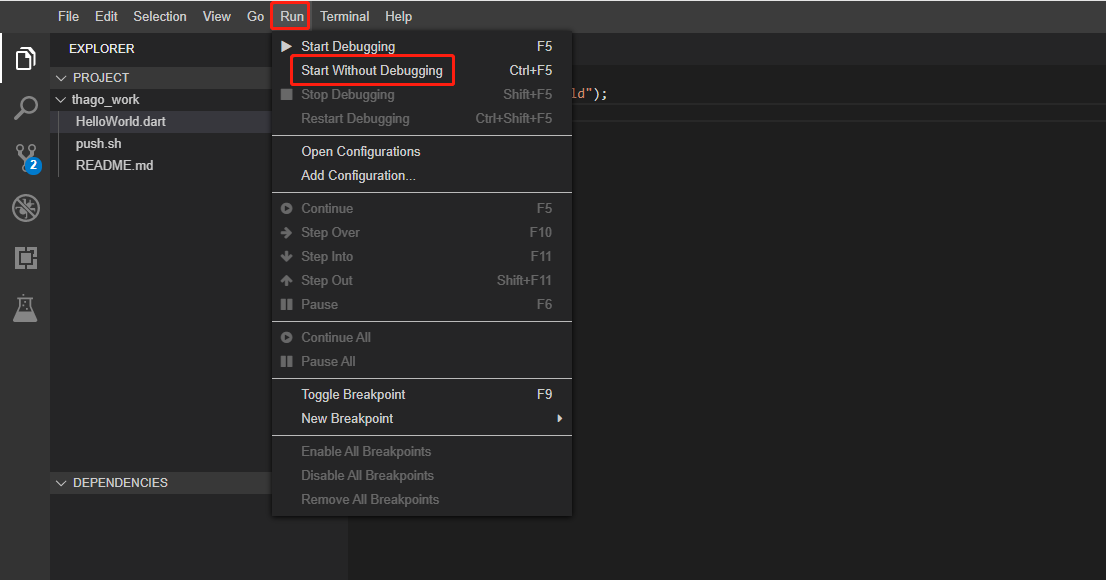Image resolution: width=1106 pixels, height=580 pixels.
Task: Open the Search magnifier in activity bar
Action: tap(25, 108)
